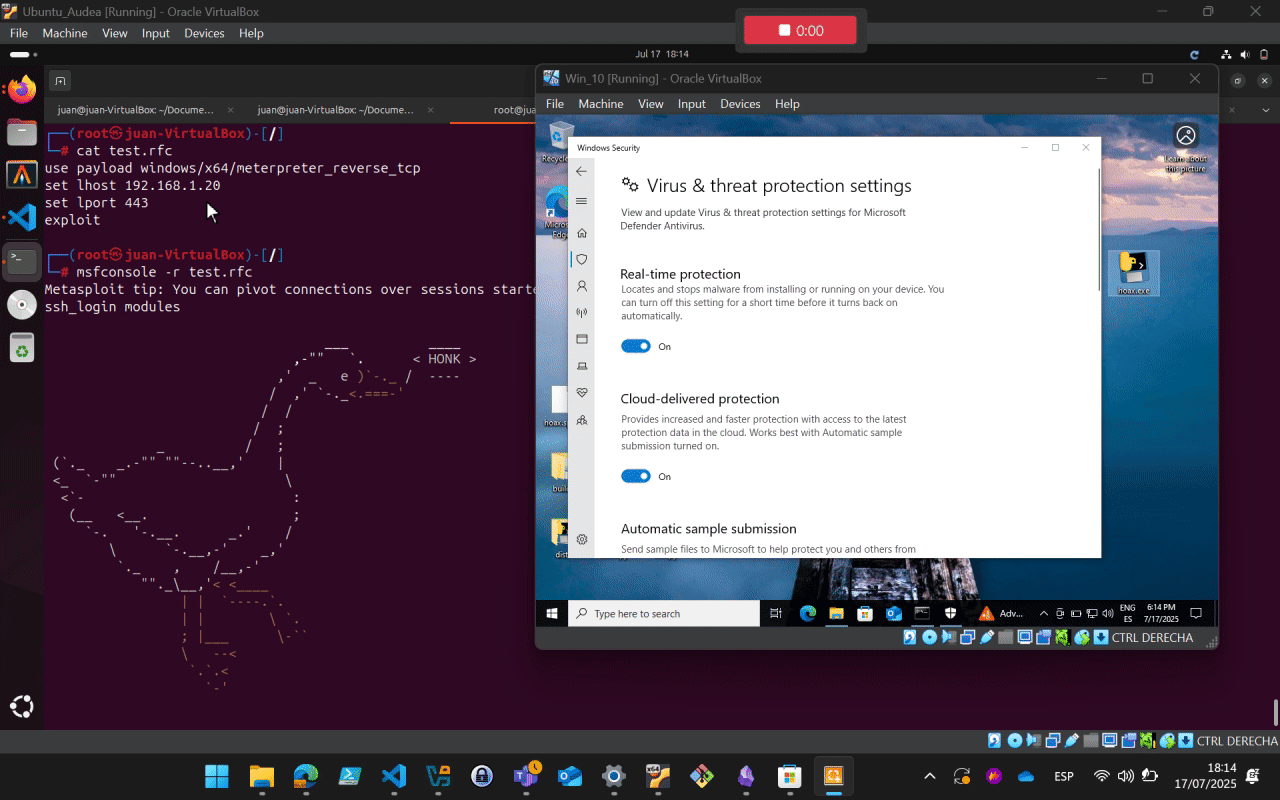Show hidden icons in host system tray
This screenshot has height=800, width=1280.
pyautogui.click(x=930, y=776)
